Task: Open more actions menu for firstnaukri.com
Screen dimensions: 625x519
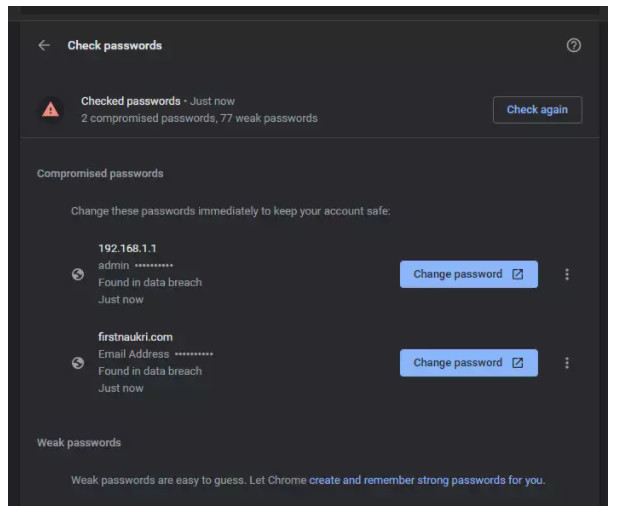Action: [567, 363]
